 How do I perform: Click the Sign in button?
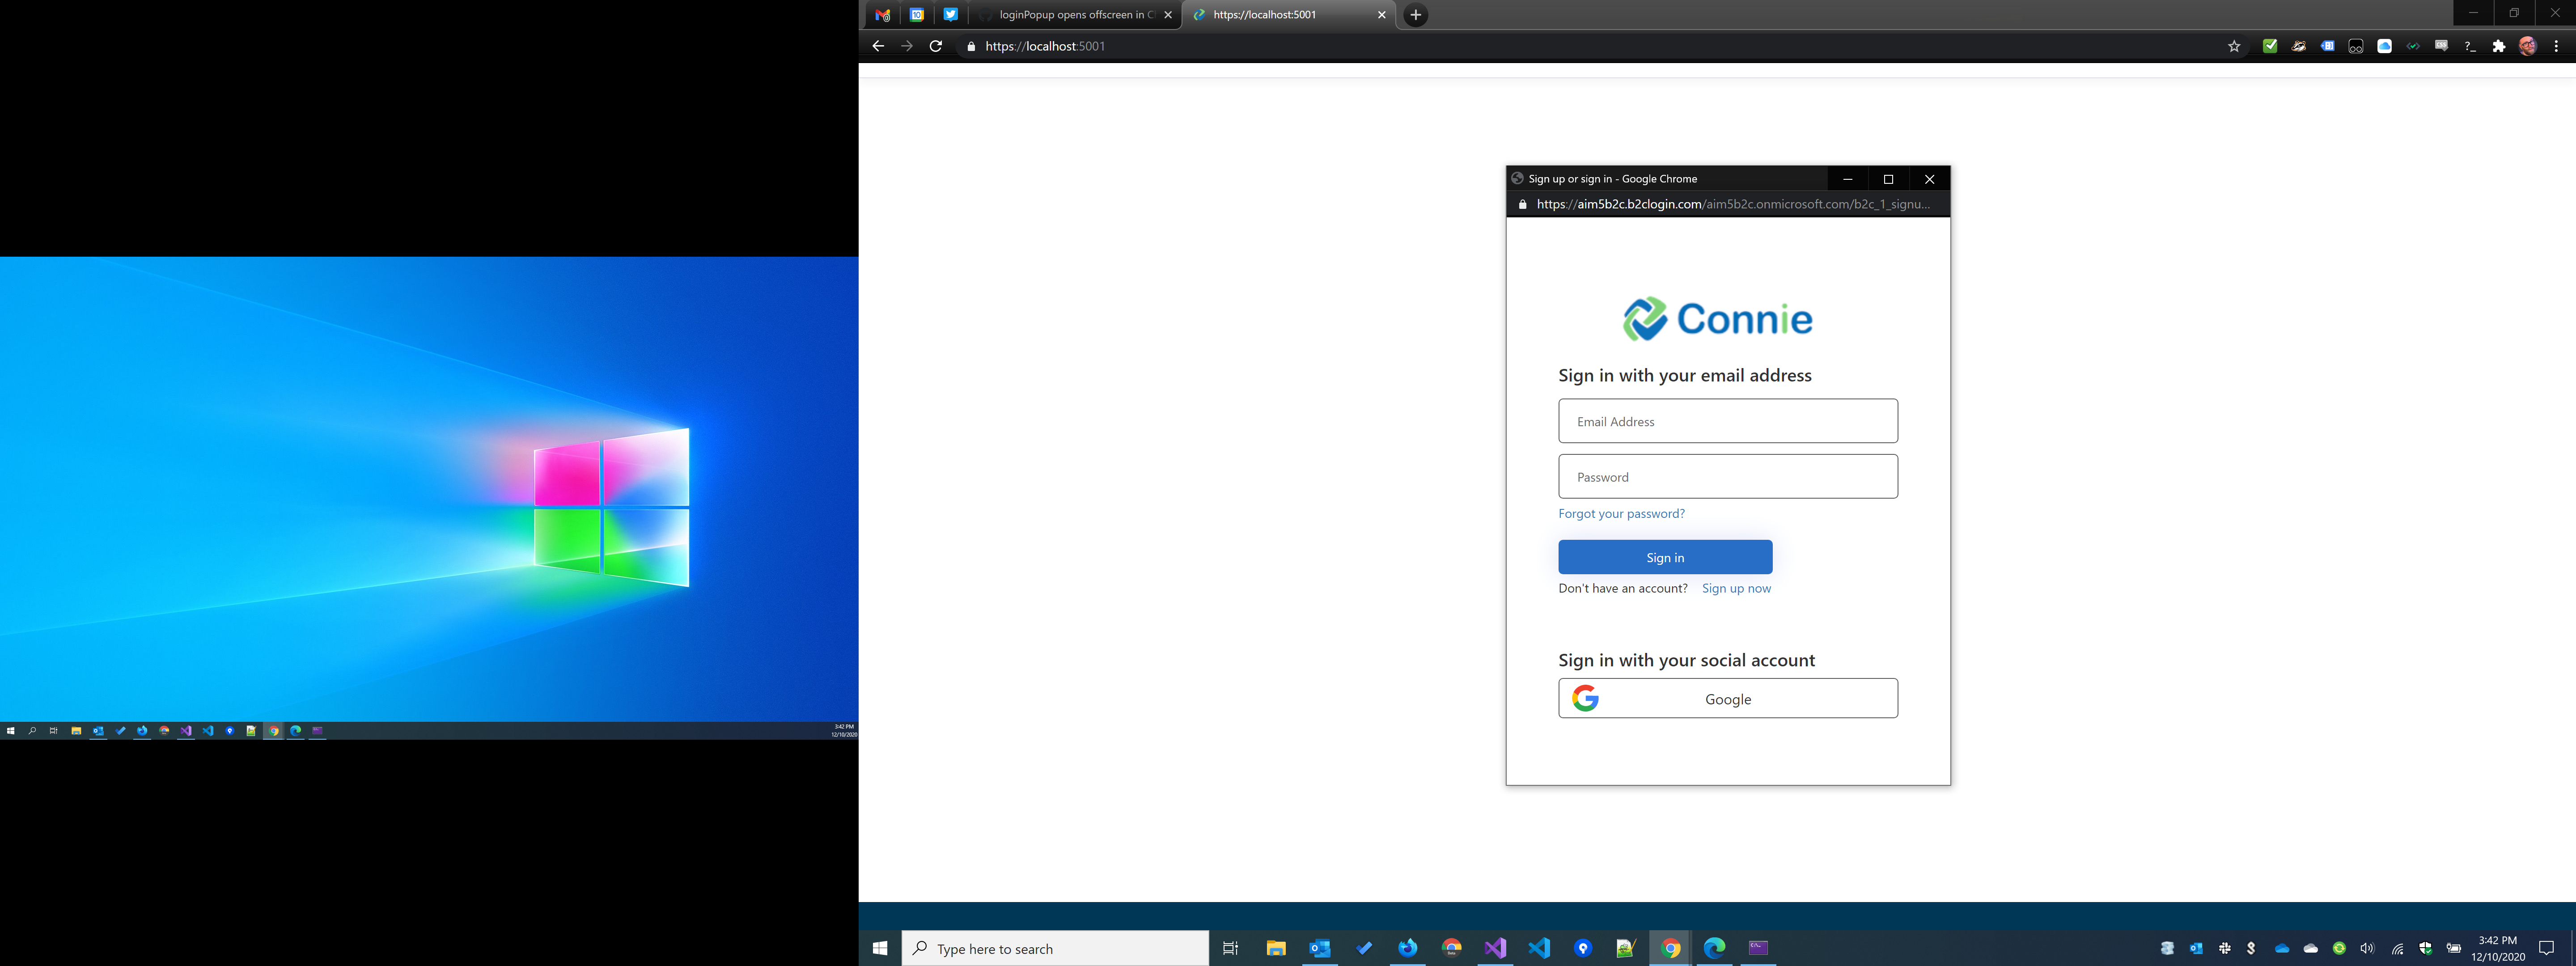click(x=1664, y=557)
